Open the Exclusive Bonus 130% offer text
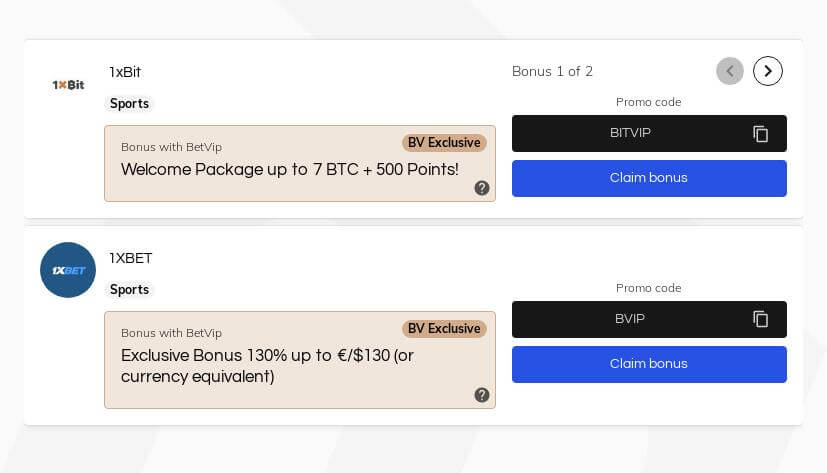The height and width of the screenshot is (473, 827). click(x=267, y=365)
